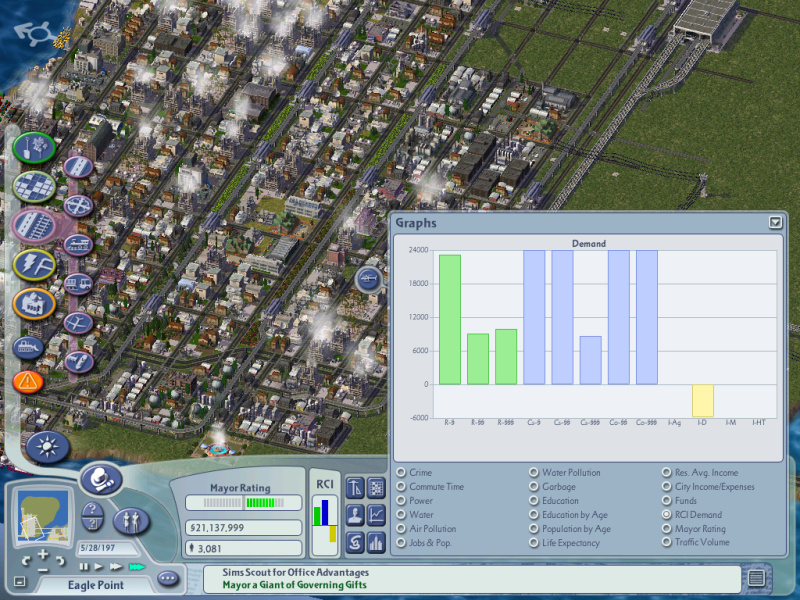Viewport: 800px width, 600px height.
Task: Select the Population by Age radio button
Action: (x=534, y=529)
